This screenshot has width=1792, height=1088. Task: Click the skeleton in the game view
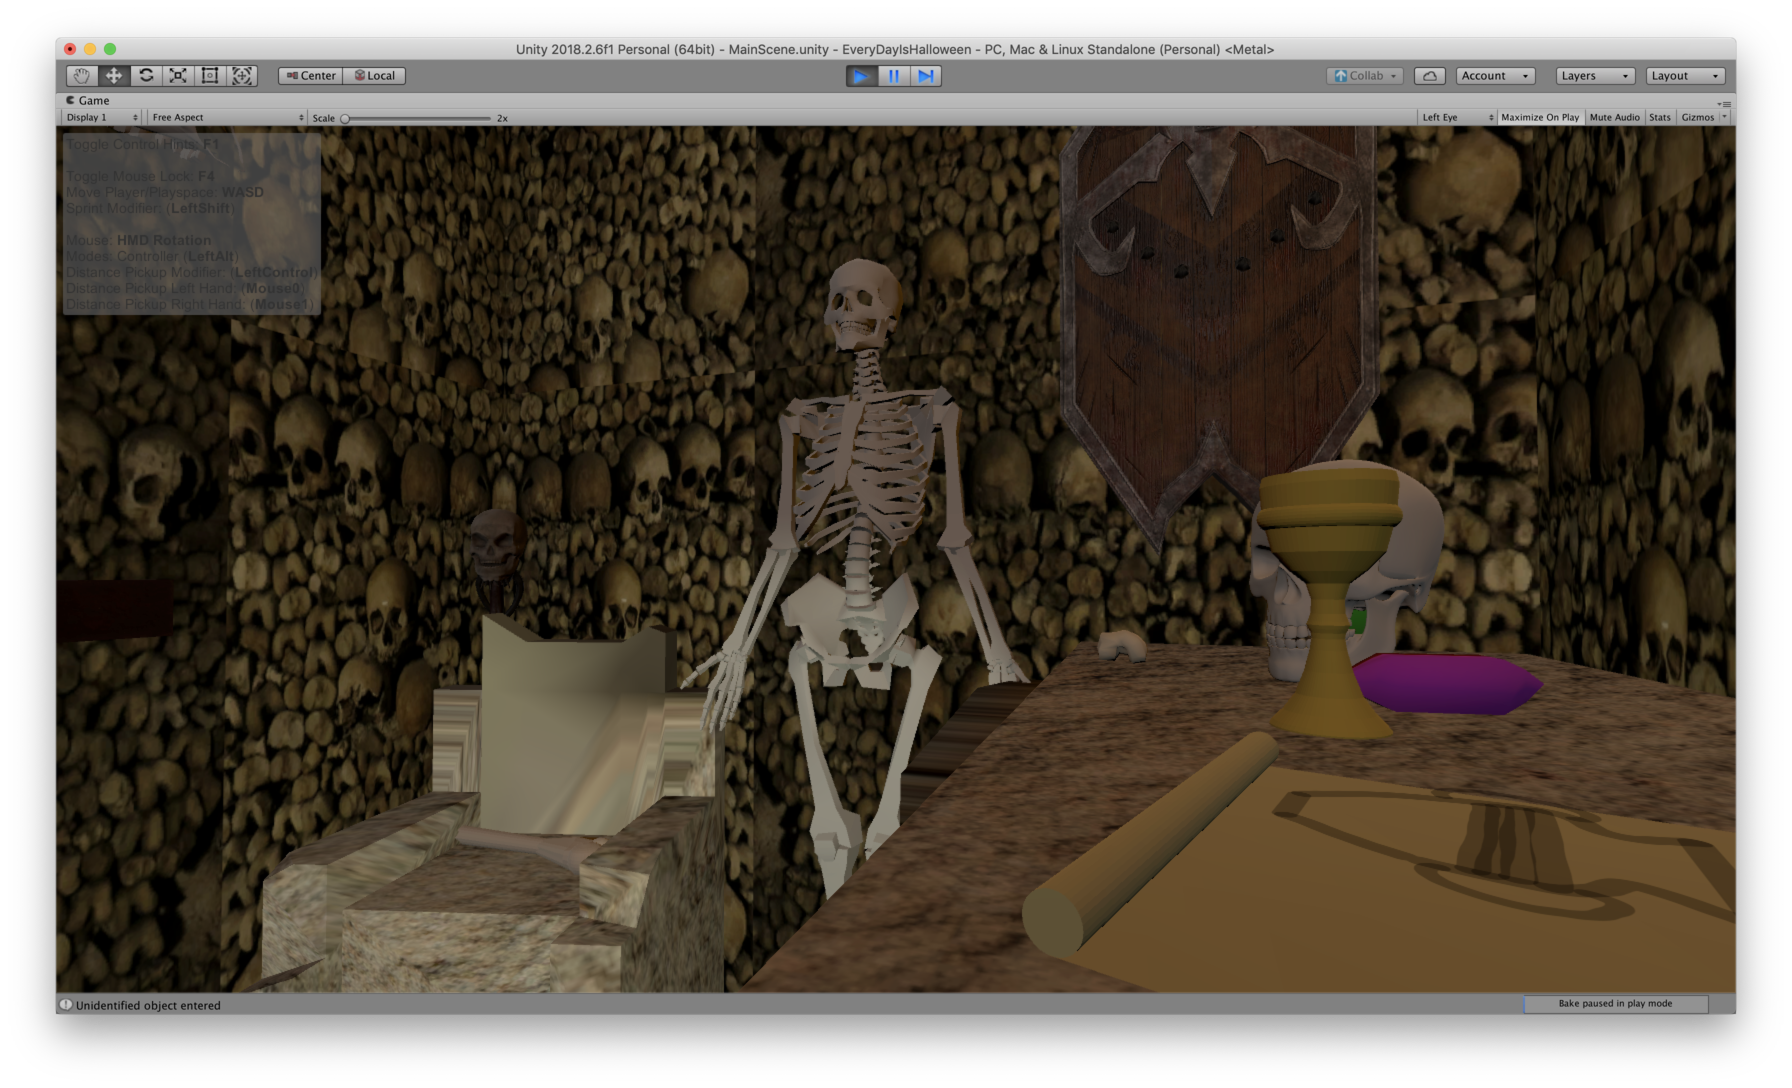pos(862,480)
